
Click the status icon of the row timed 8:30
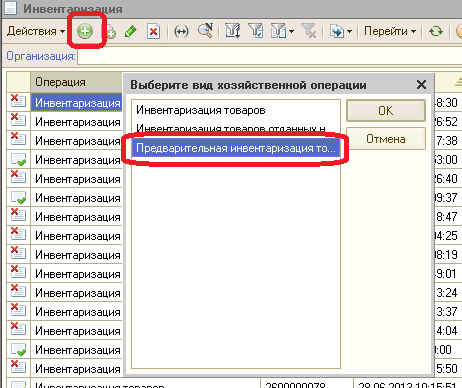coord(18,101)
